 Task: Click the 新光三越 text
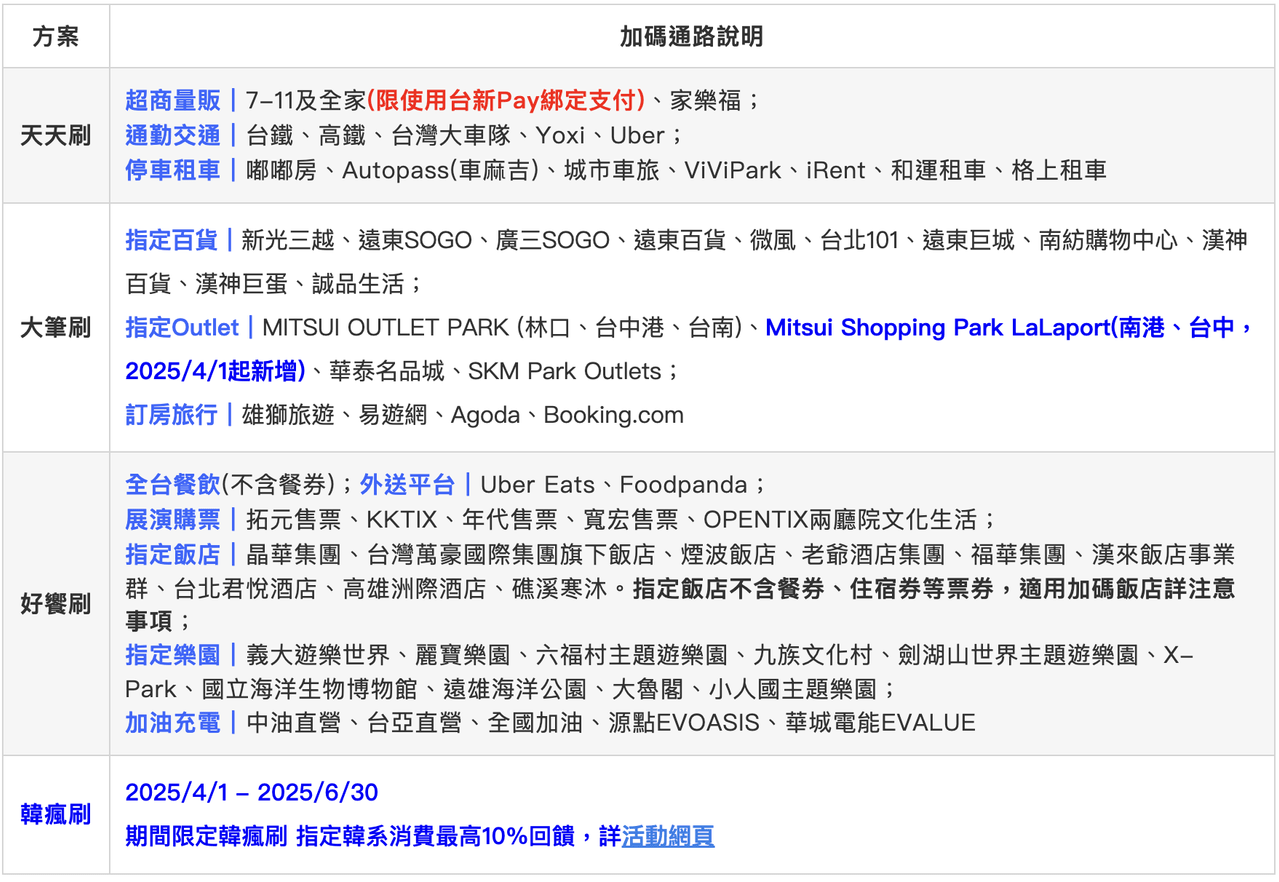pyautogui.click(x=288, y=240)
